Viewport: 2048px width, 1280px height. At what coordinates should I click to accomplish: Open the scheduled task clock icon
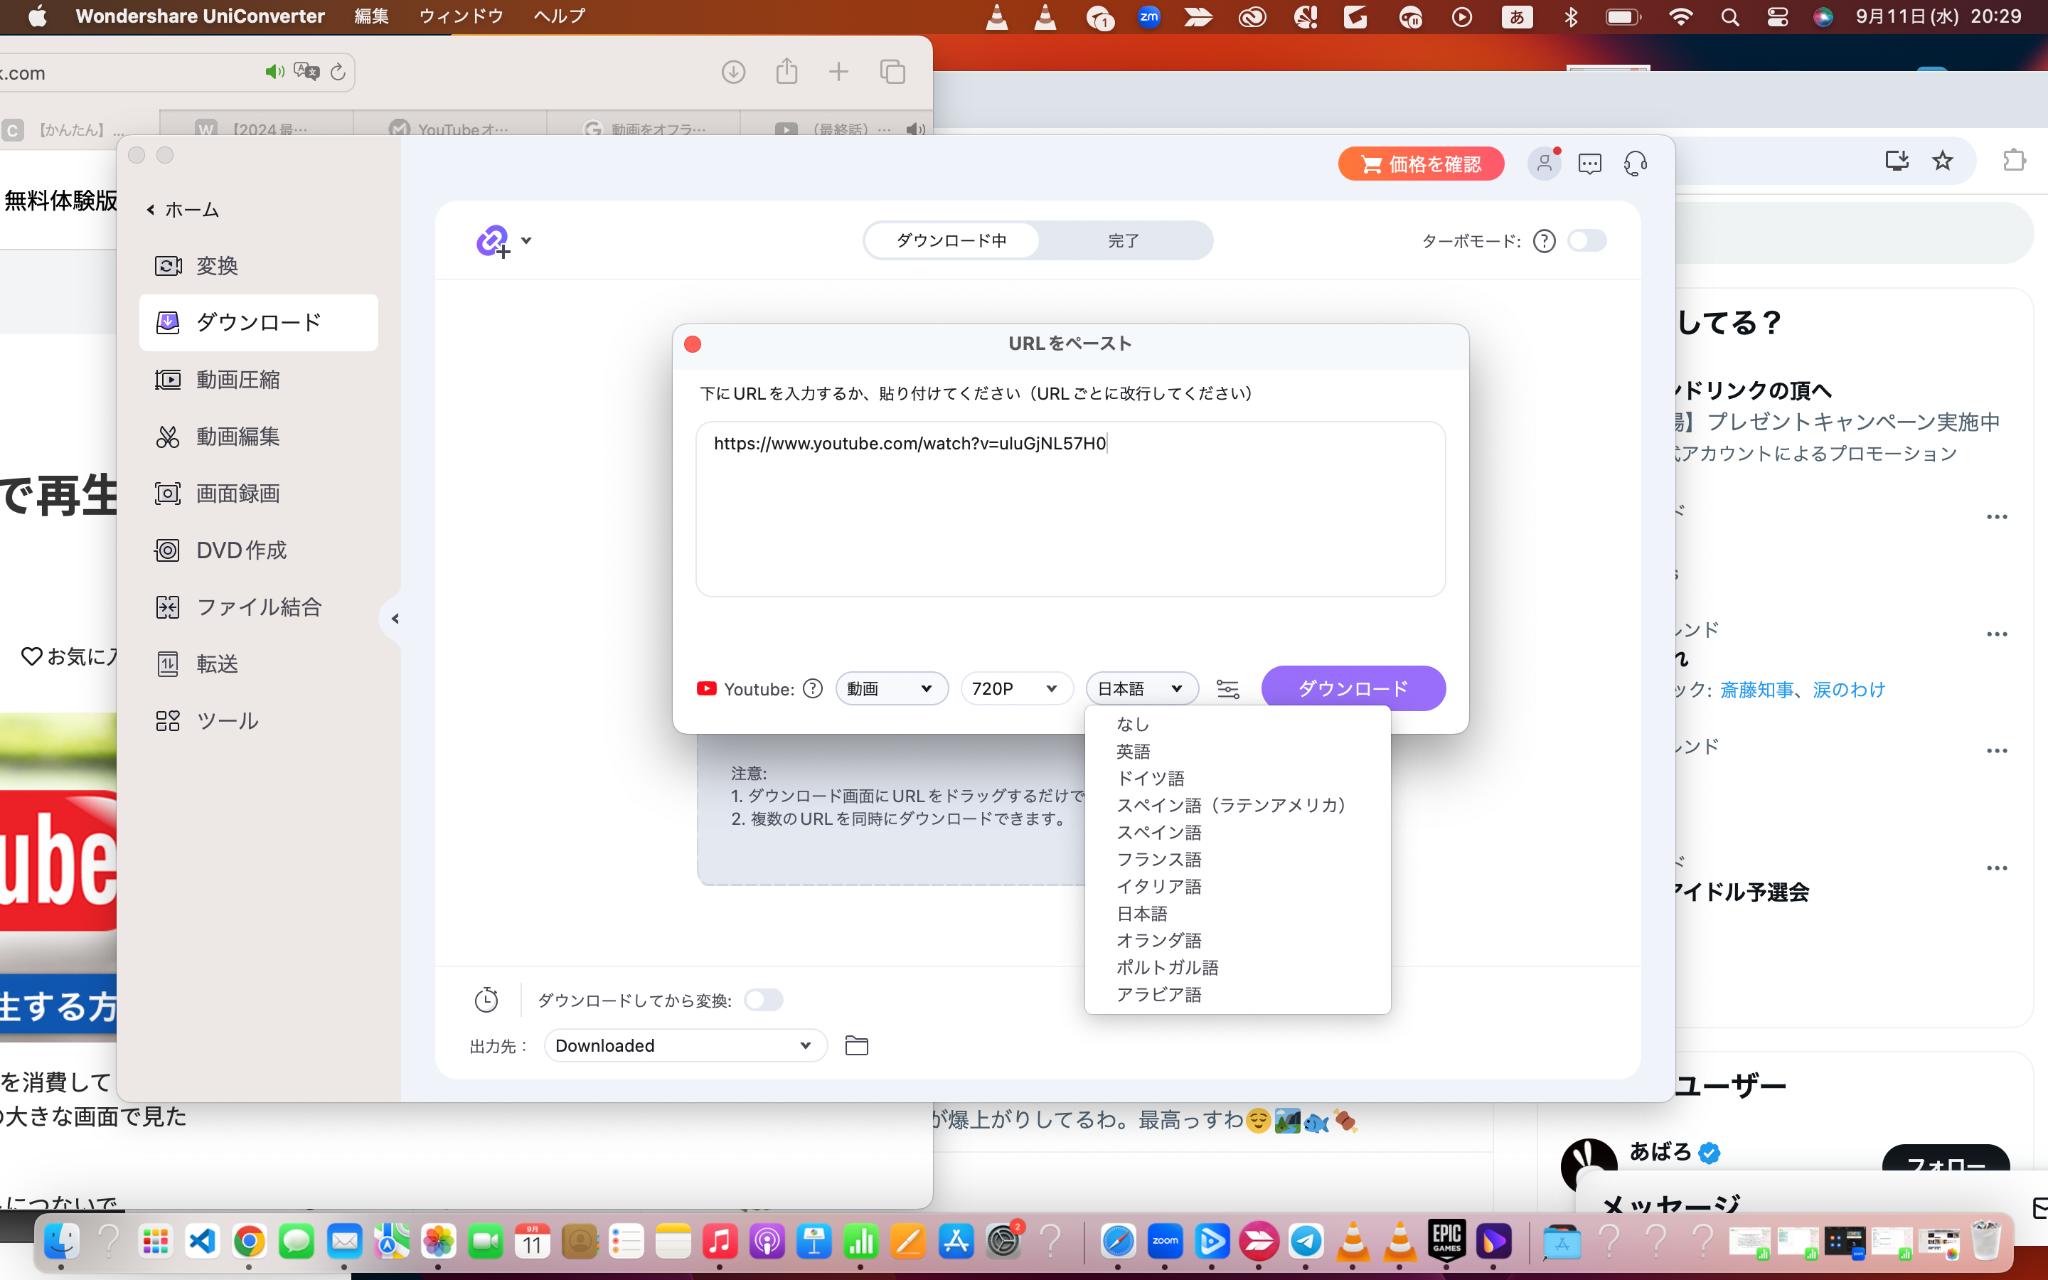coord(486,1000)
